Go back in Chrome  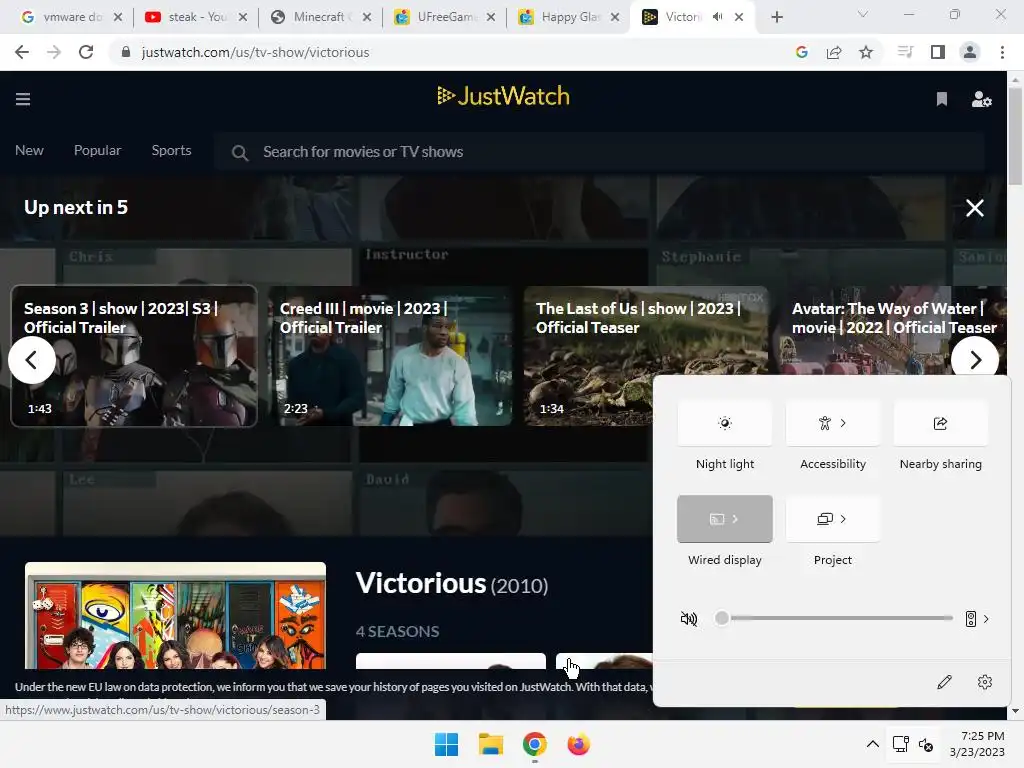[x=22, y=52]
